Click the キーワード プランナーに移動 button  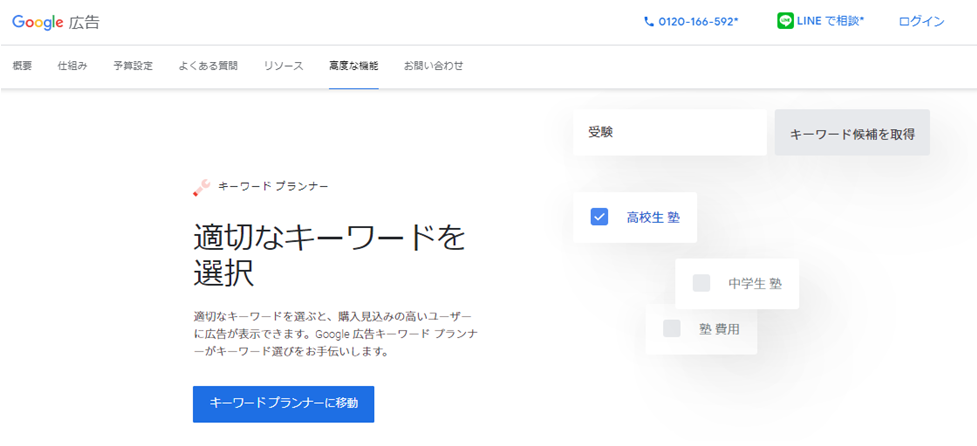284,404
